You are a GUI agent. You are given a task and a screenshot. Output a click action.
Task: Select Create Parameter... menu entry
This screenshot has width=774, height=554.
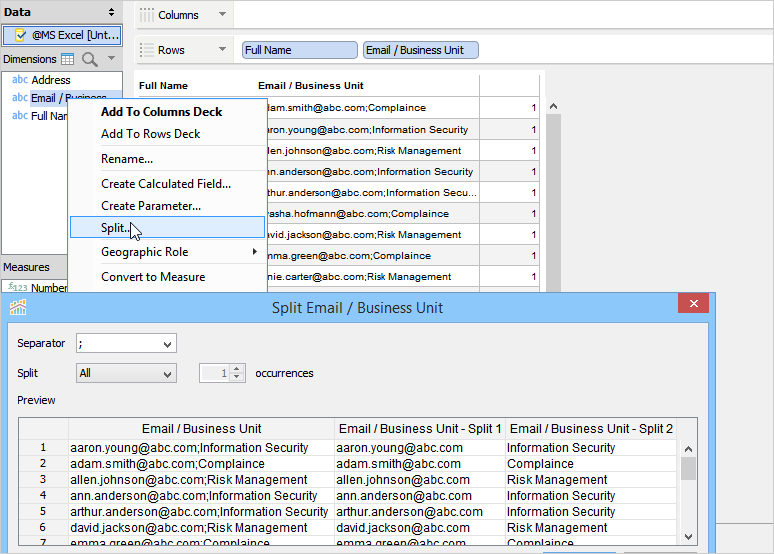151,206
